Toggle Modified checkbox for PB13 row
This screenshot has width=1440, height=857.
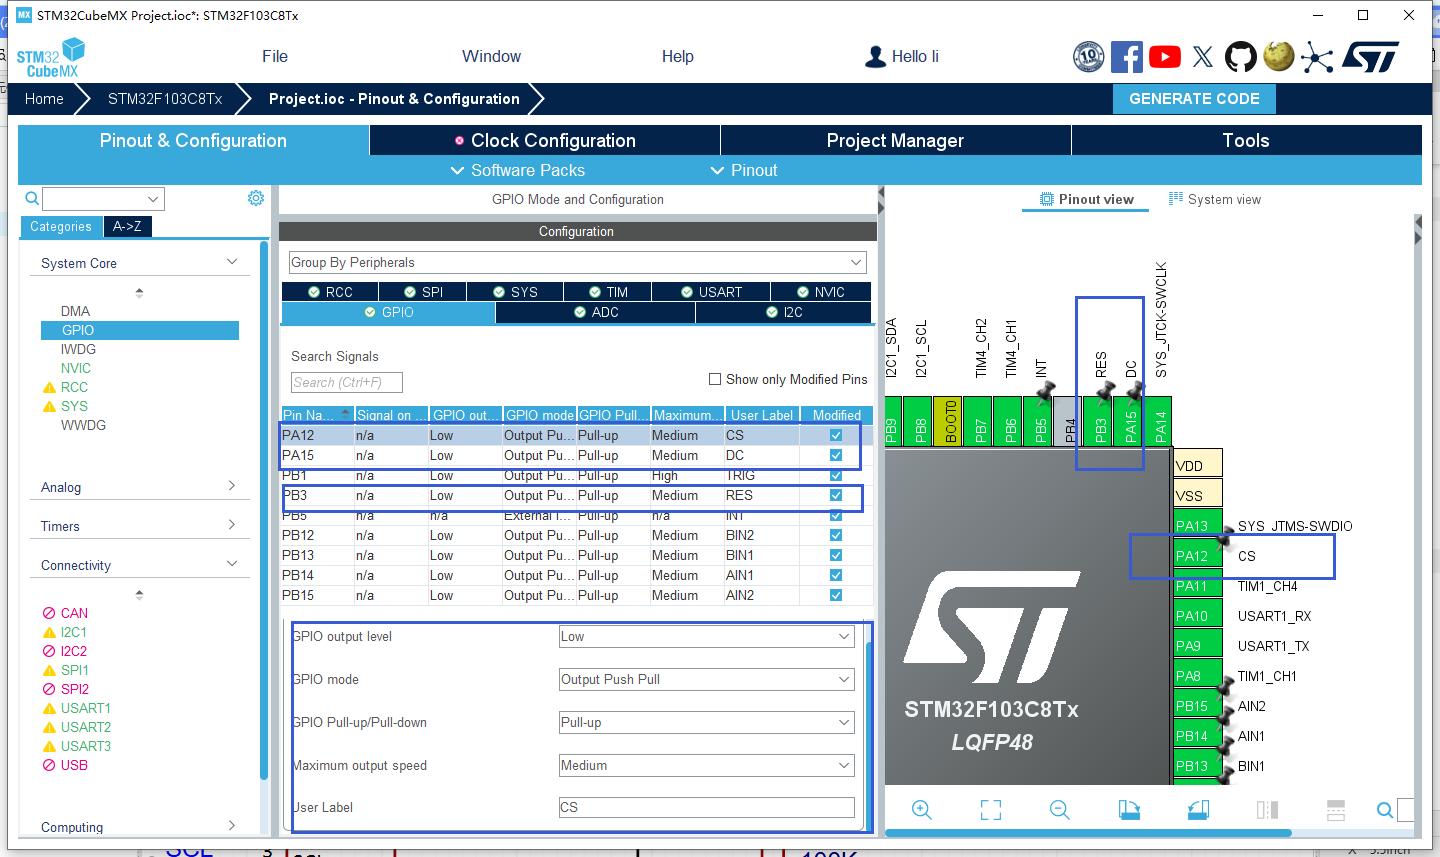[x=836, y=555]
